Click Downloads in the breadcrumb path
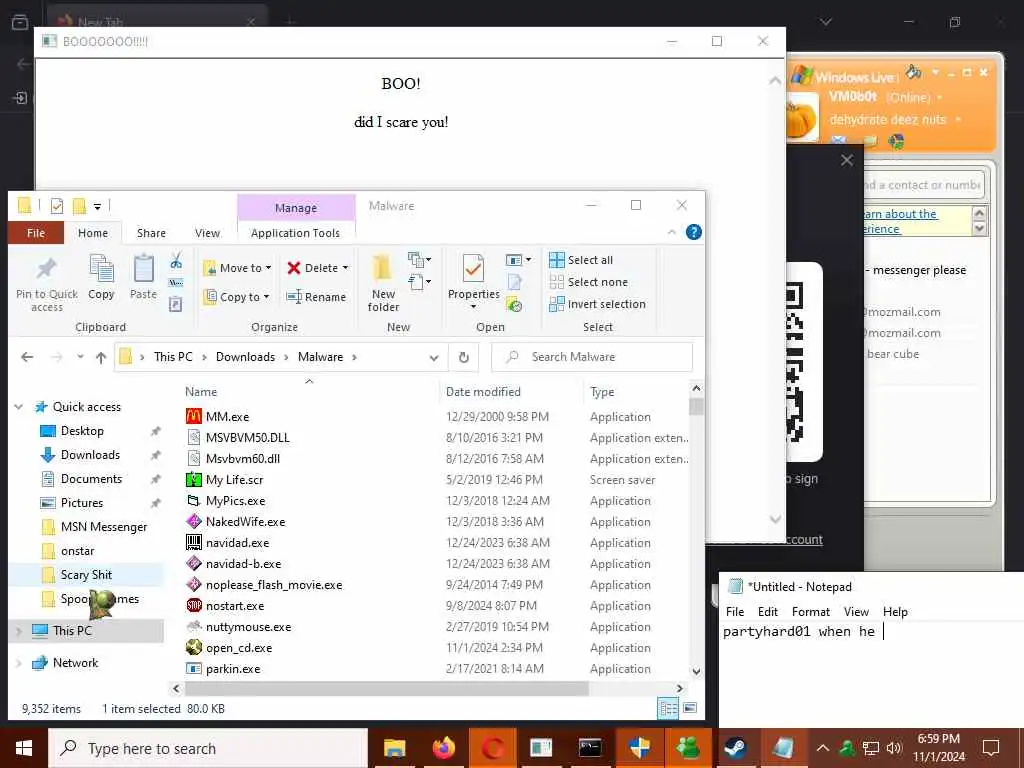The height and width of the screenshot is (768, 1024). coord(246,357)
